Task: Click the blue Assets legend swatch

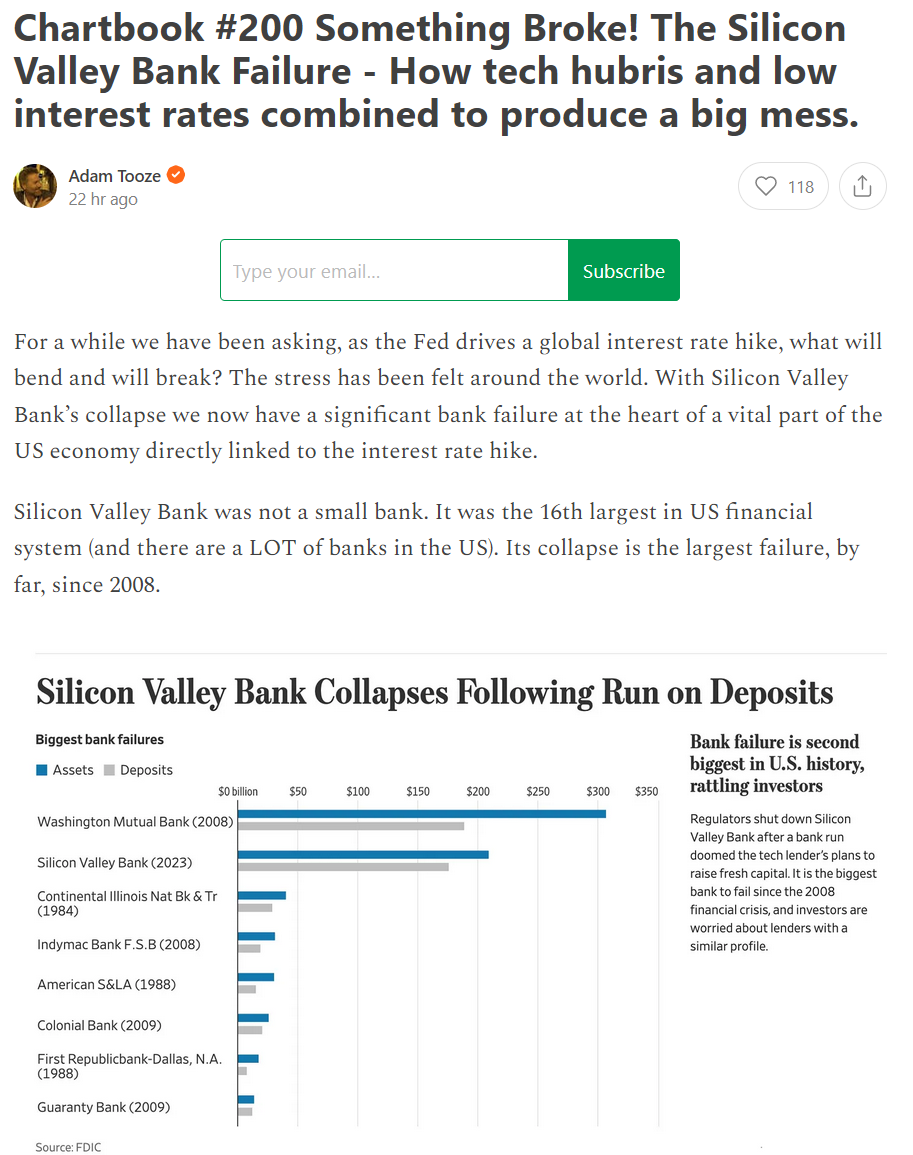Action: point(42,770)
